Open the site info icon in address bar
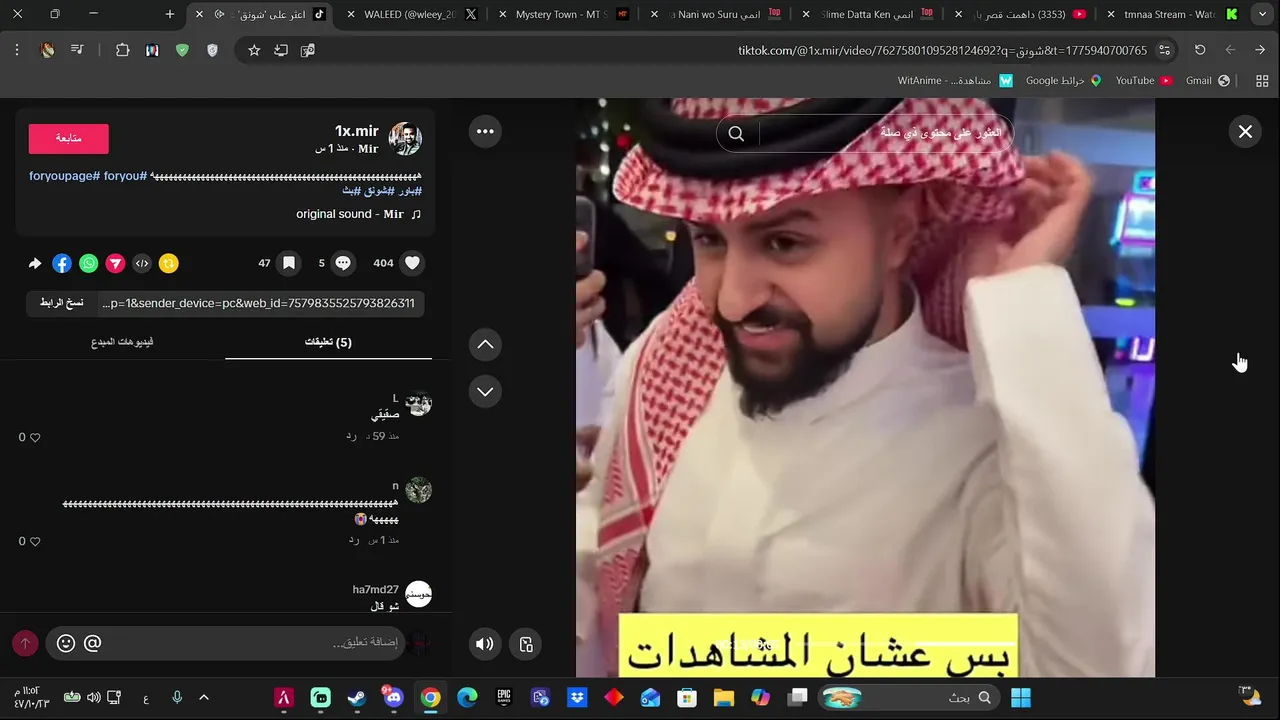Screen dimensions: 1280x720 (1164, 50)
